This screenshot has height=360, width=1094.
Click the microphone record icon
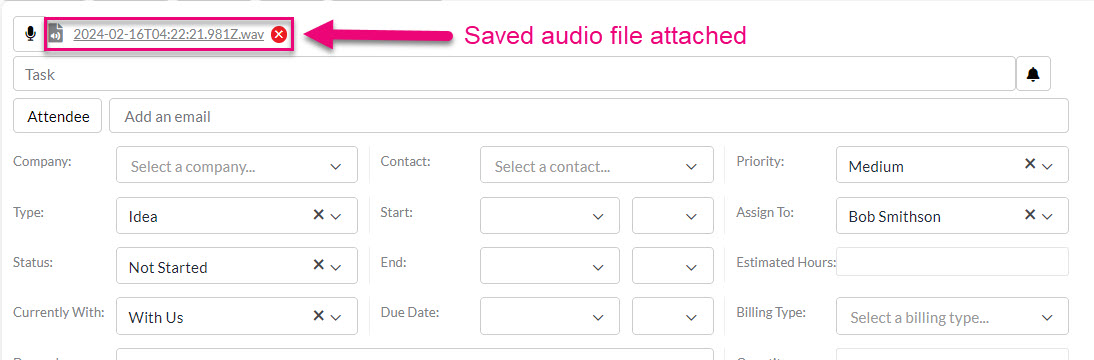tap(30, 34)
